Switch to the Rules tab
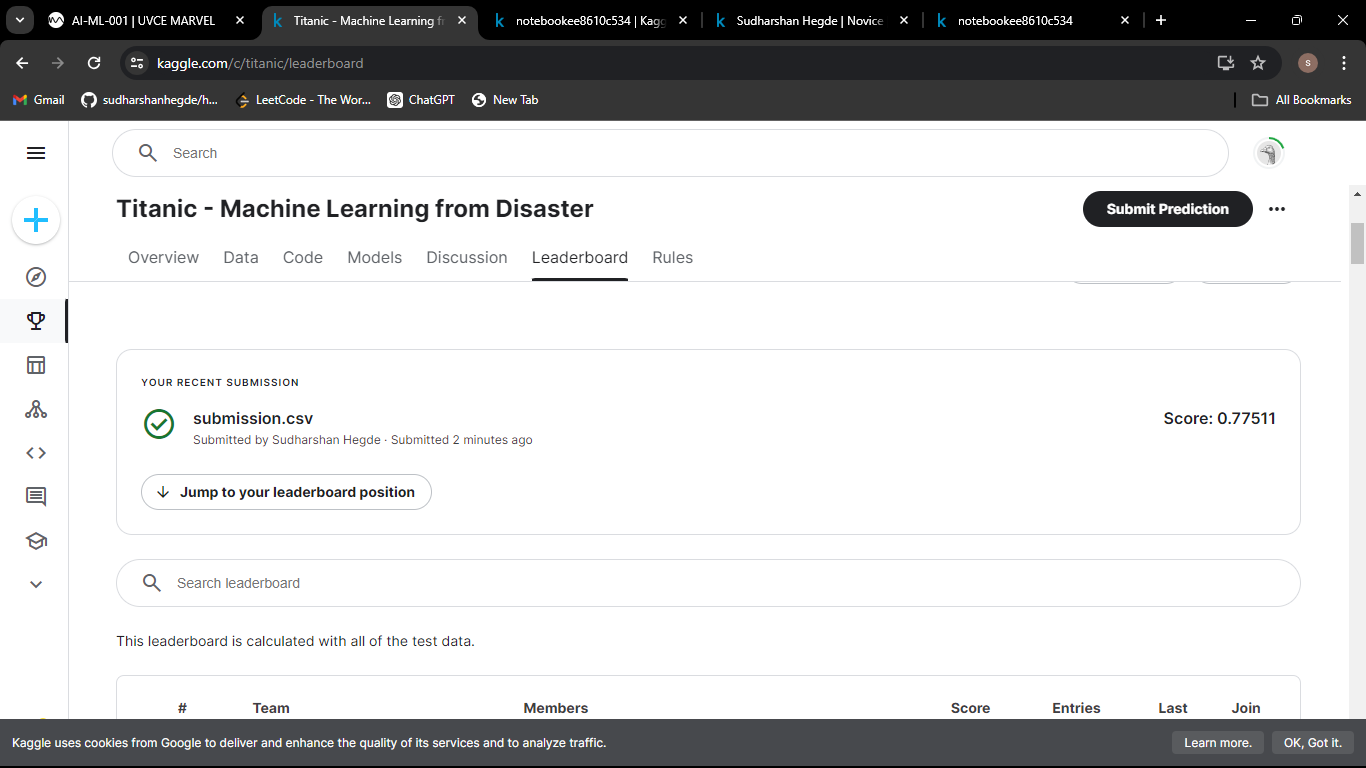The image size is (1366, 768). click(x=672, y=257)
